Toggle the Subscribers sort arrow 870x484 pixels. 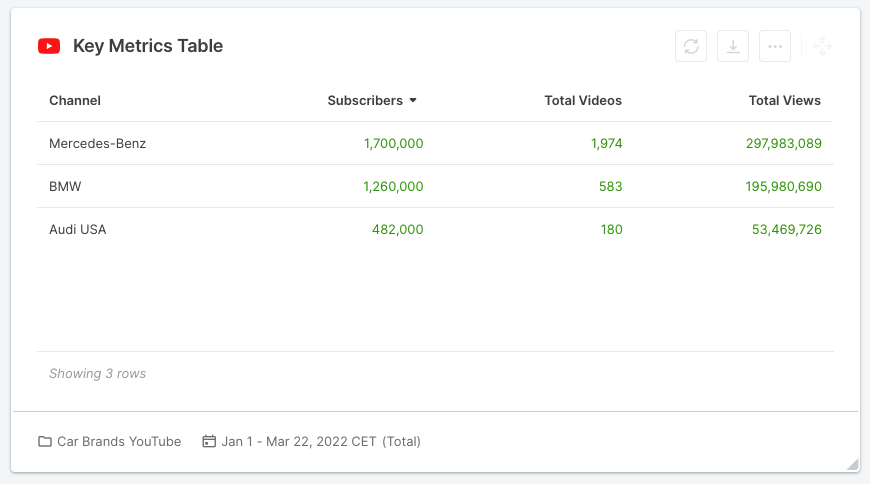(x=413, y=100)
